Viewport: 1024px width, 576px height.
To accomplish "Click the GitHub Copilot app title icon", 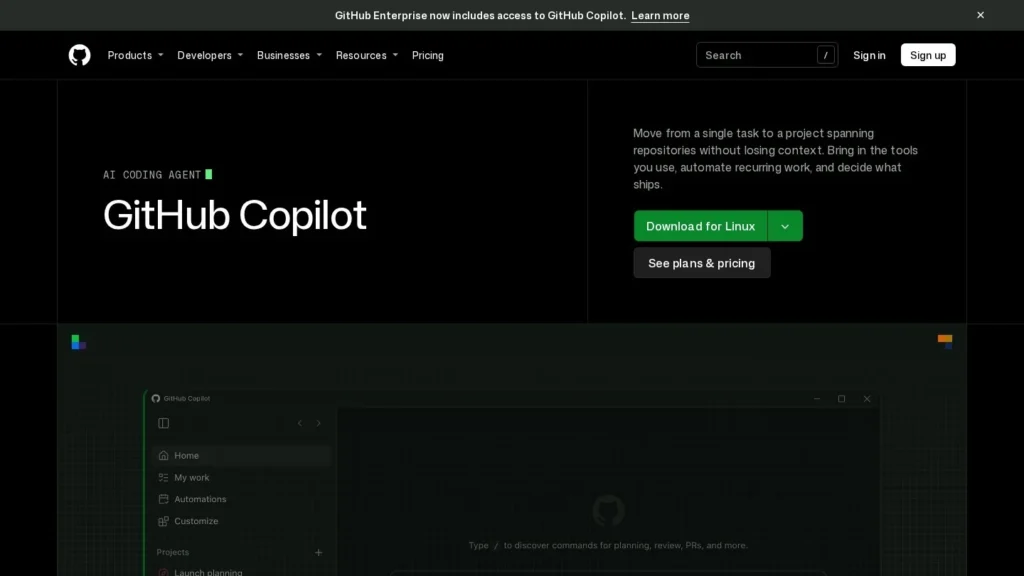I will (155, 398).
